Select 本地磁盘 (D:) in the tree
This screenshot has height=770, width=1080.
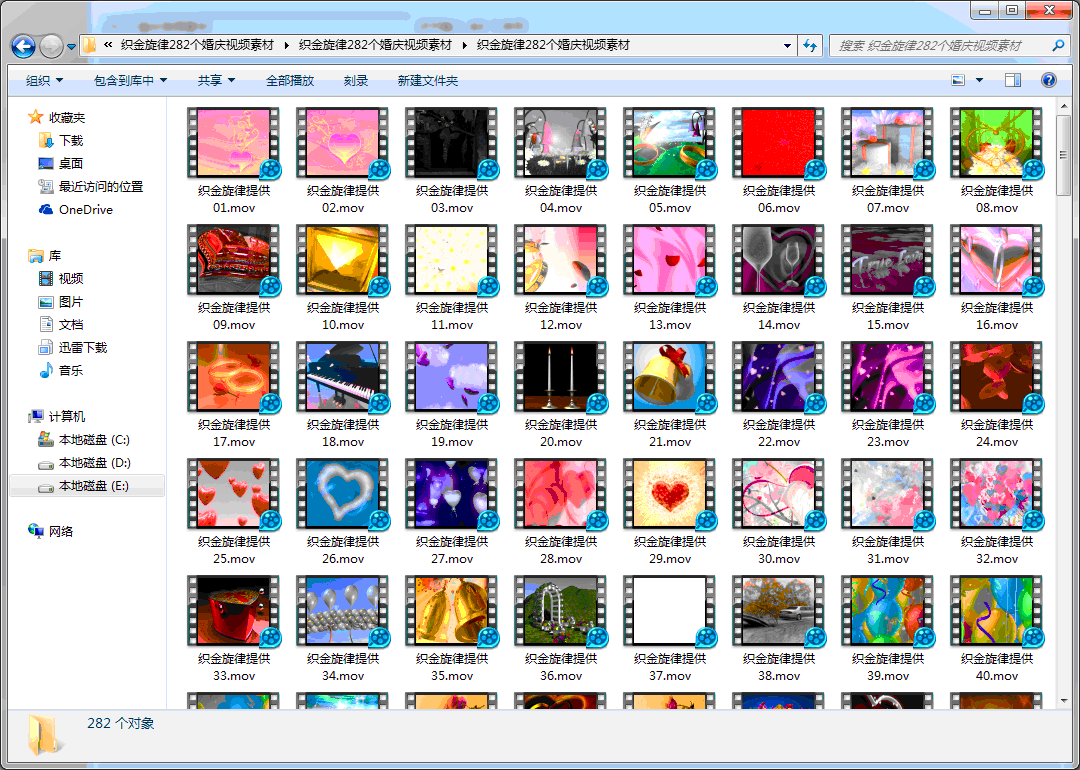[94, 463]
